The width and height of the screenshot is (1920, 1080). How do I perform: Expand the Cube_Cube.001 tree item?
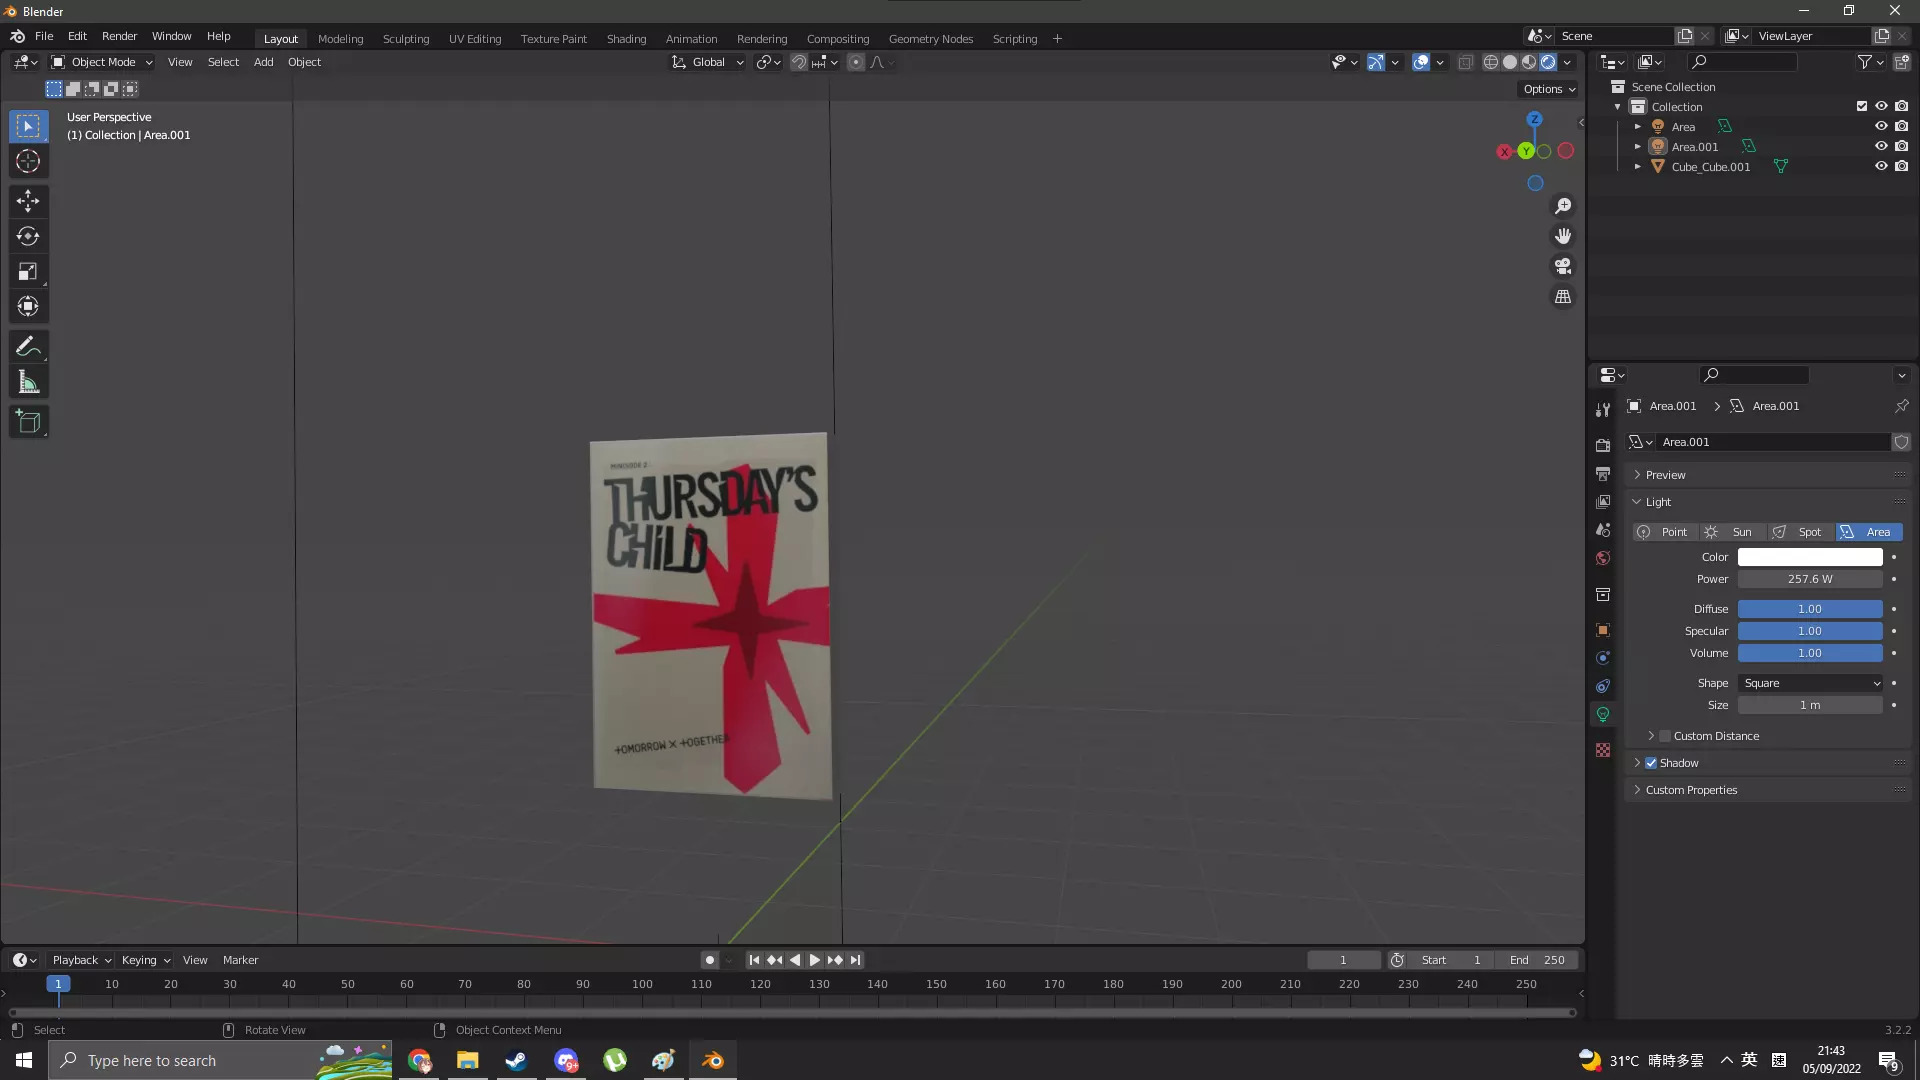(x=1638, y=166)
